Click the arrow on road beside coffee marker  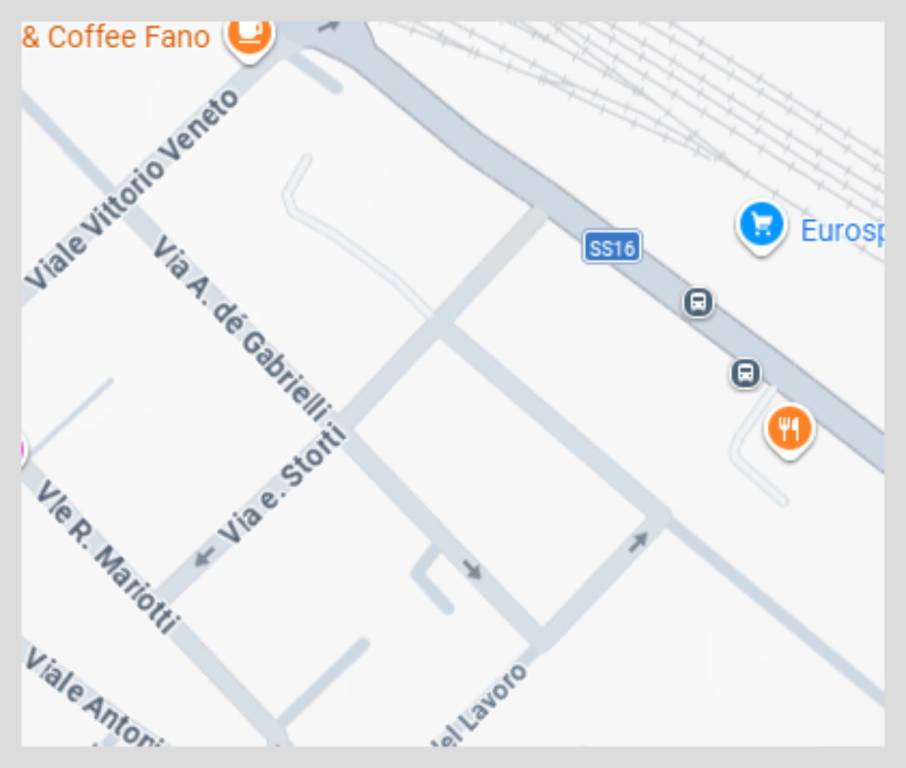coord(328,27)
